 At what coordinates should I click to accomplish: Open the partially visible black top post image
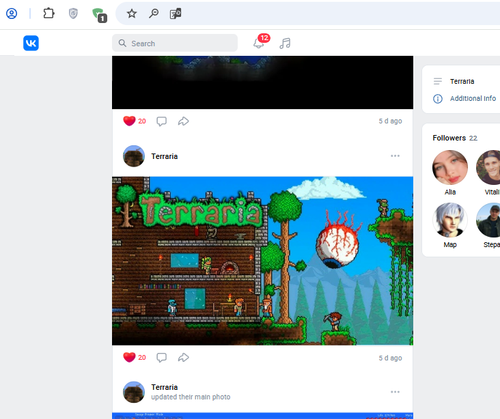click(262, 82)
